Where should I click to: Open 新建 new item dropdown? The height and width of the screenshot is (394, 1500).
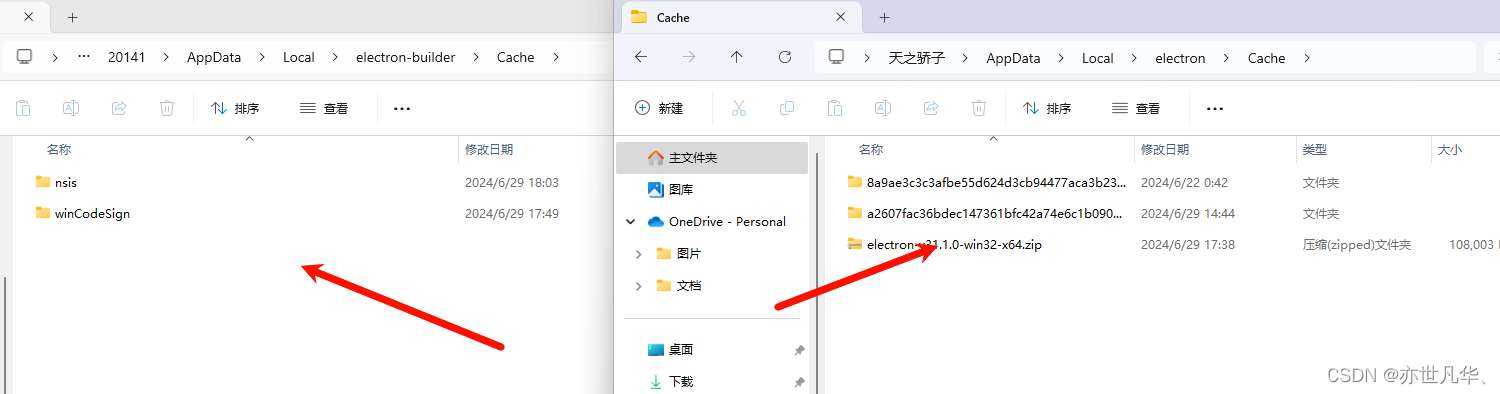coord(660,108)
